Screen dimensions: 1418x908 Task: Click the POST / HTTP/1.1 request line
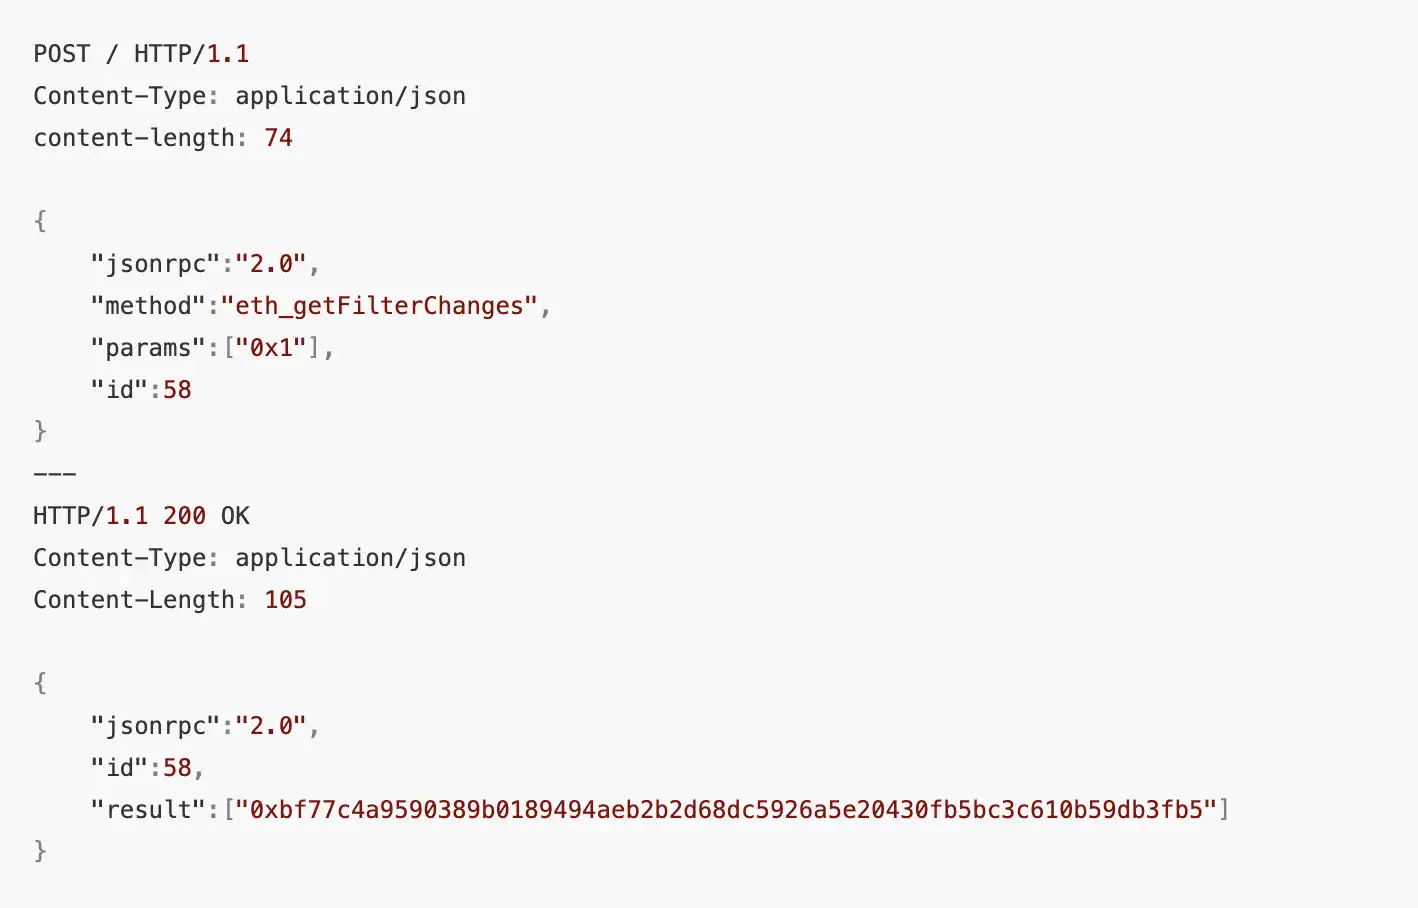click(141, 54)
